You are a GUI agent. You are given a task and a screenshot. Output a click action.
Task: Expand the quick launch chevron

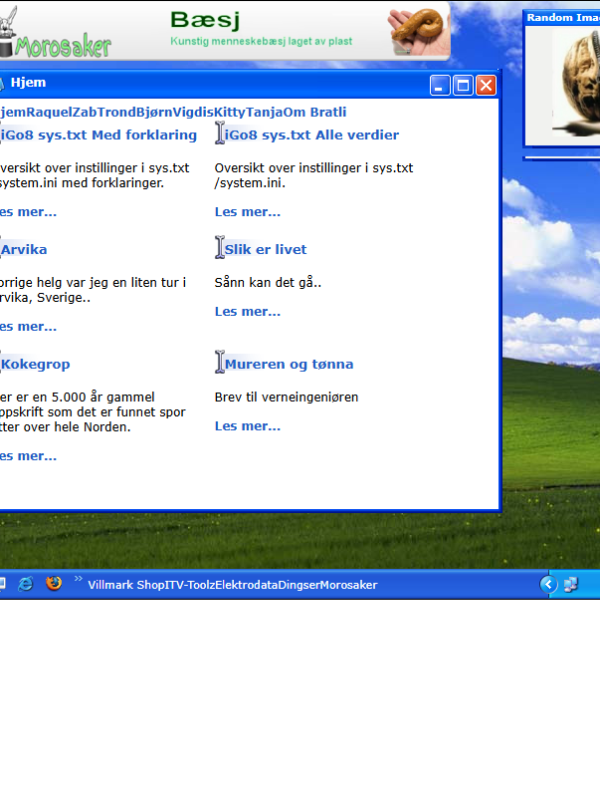point(78,579)
